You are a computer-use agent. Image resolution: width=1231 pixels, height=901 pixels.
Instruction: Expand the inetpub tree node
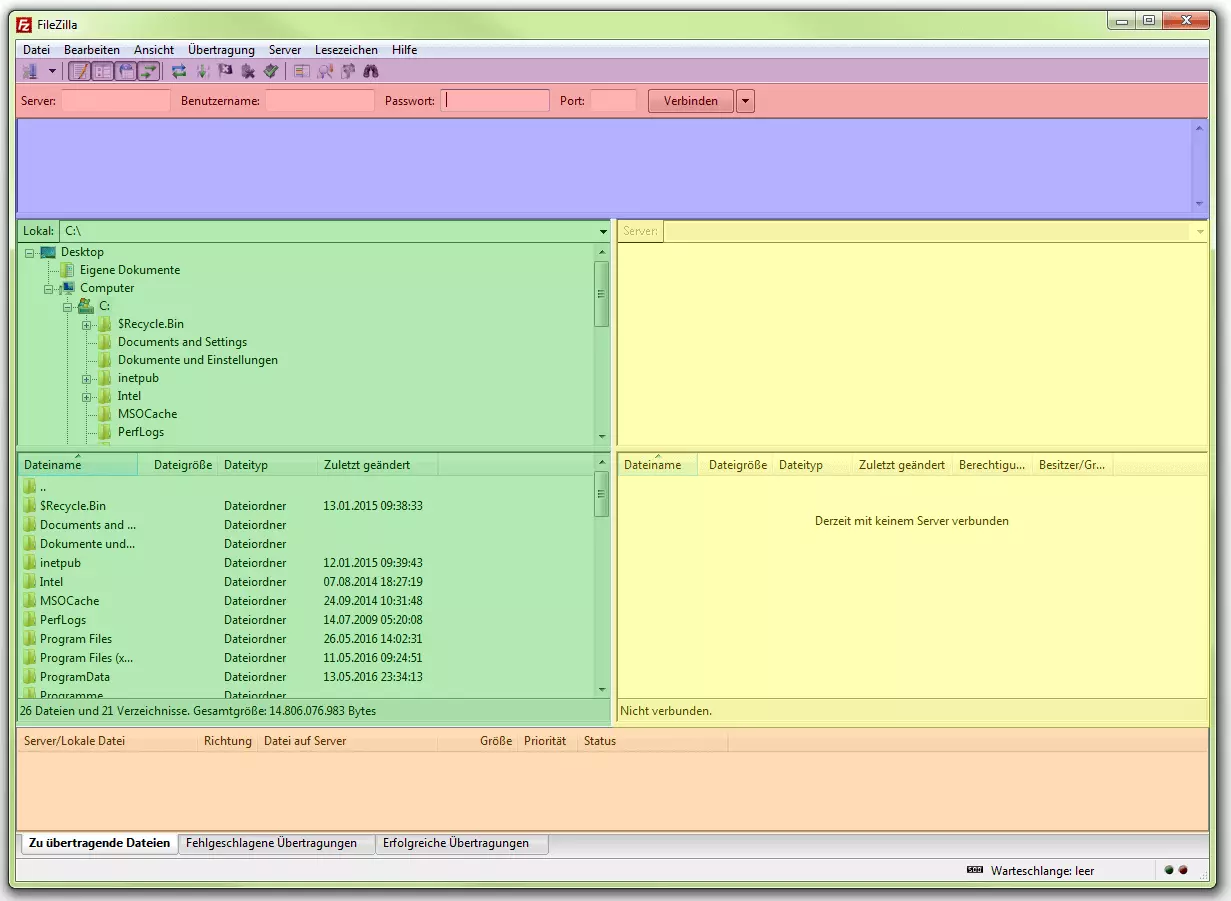[x=87, y=379]
